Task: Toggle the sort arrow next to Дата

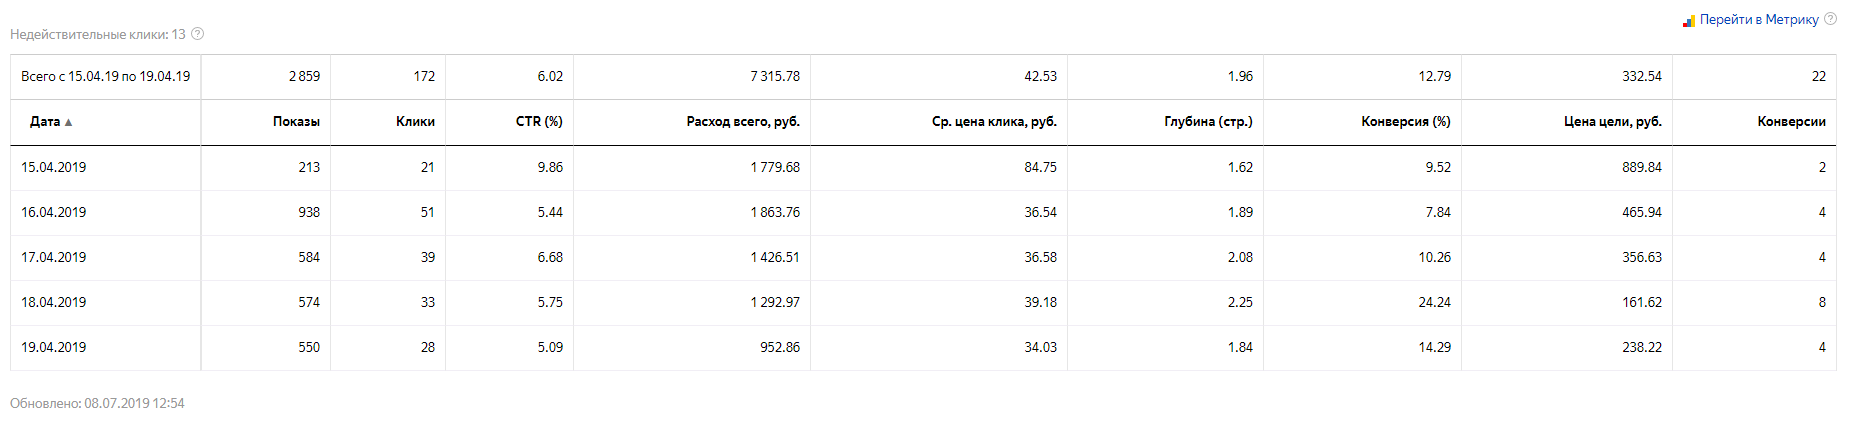Action: pos(68,122)
